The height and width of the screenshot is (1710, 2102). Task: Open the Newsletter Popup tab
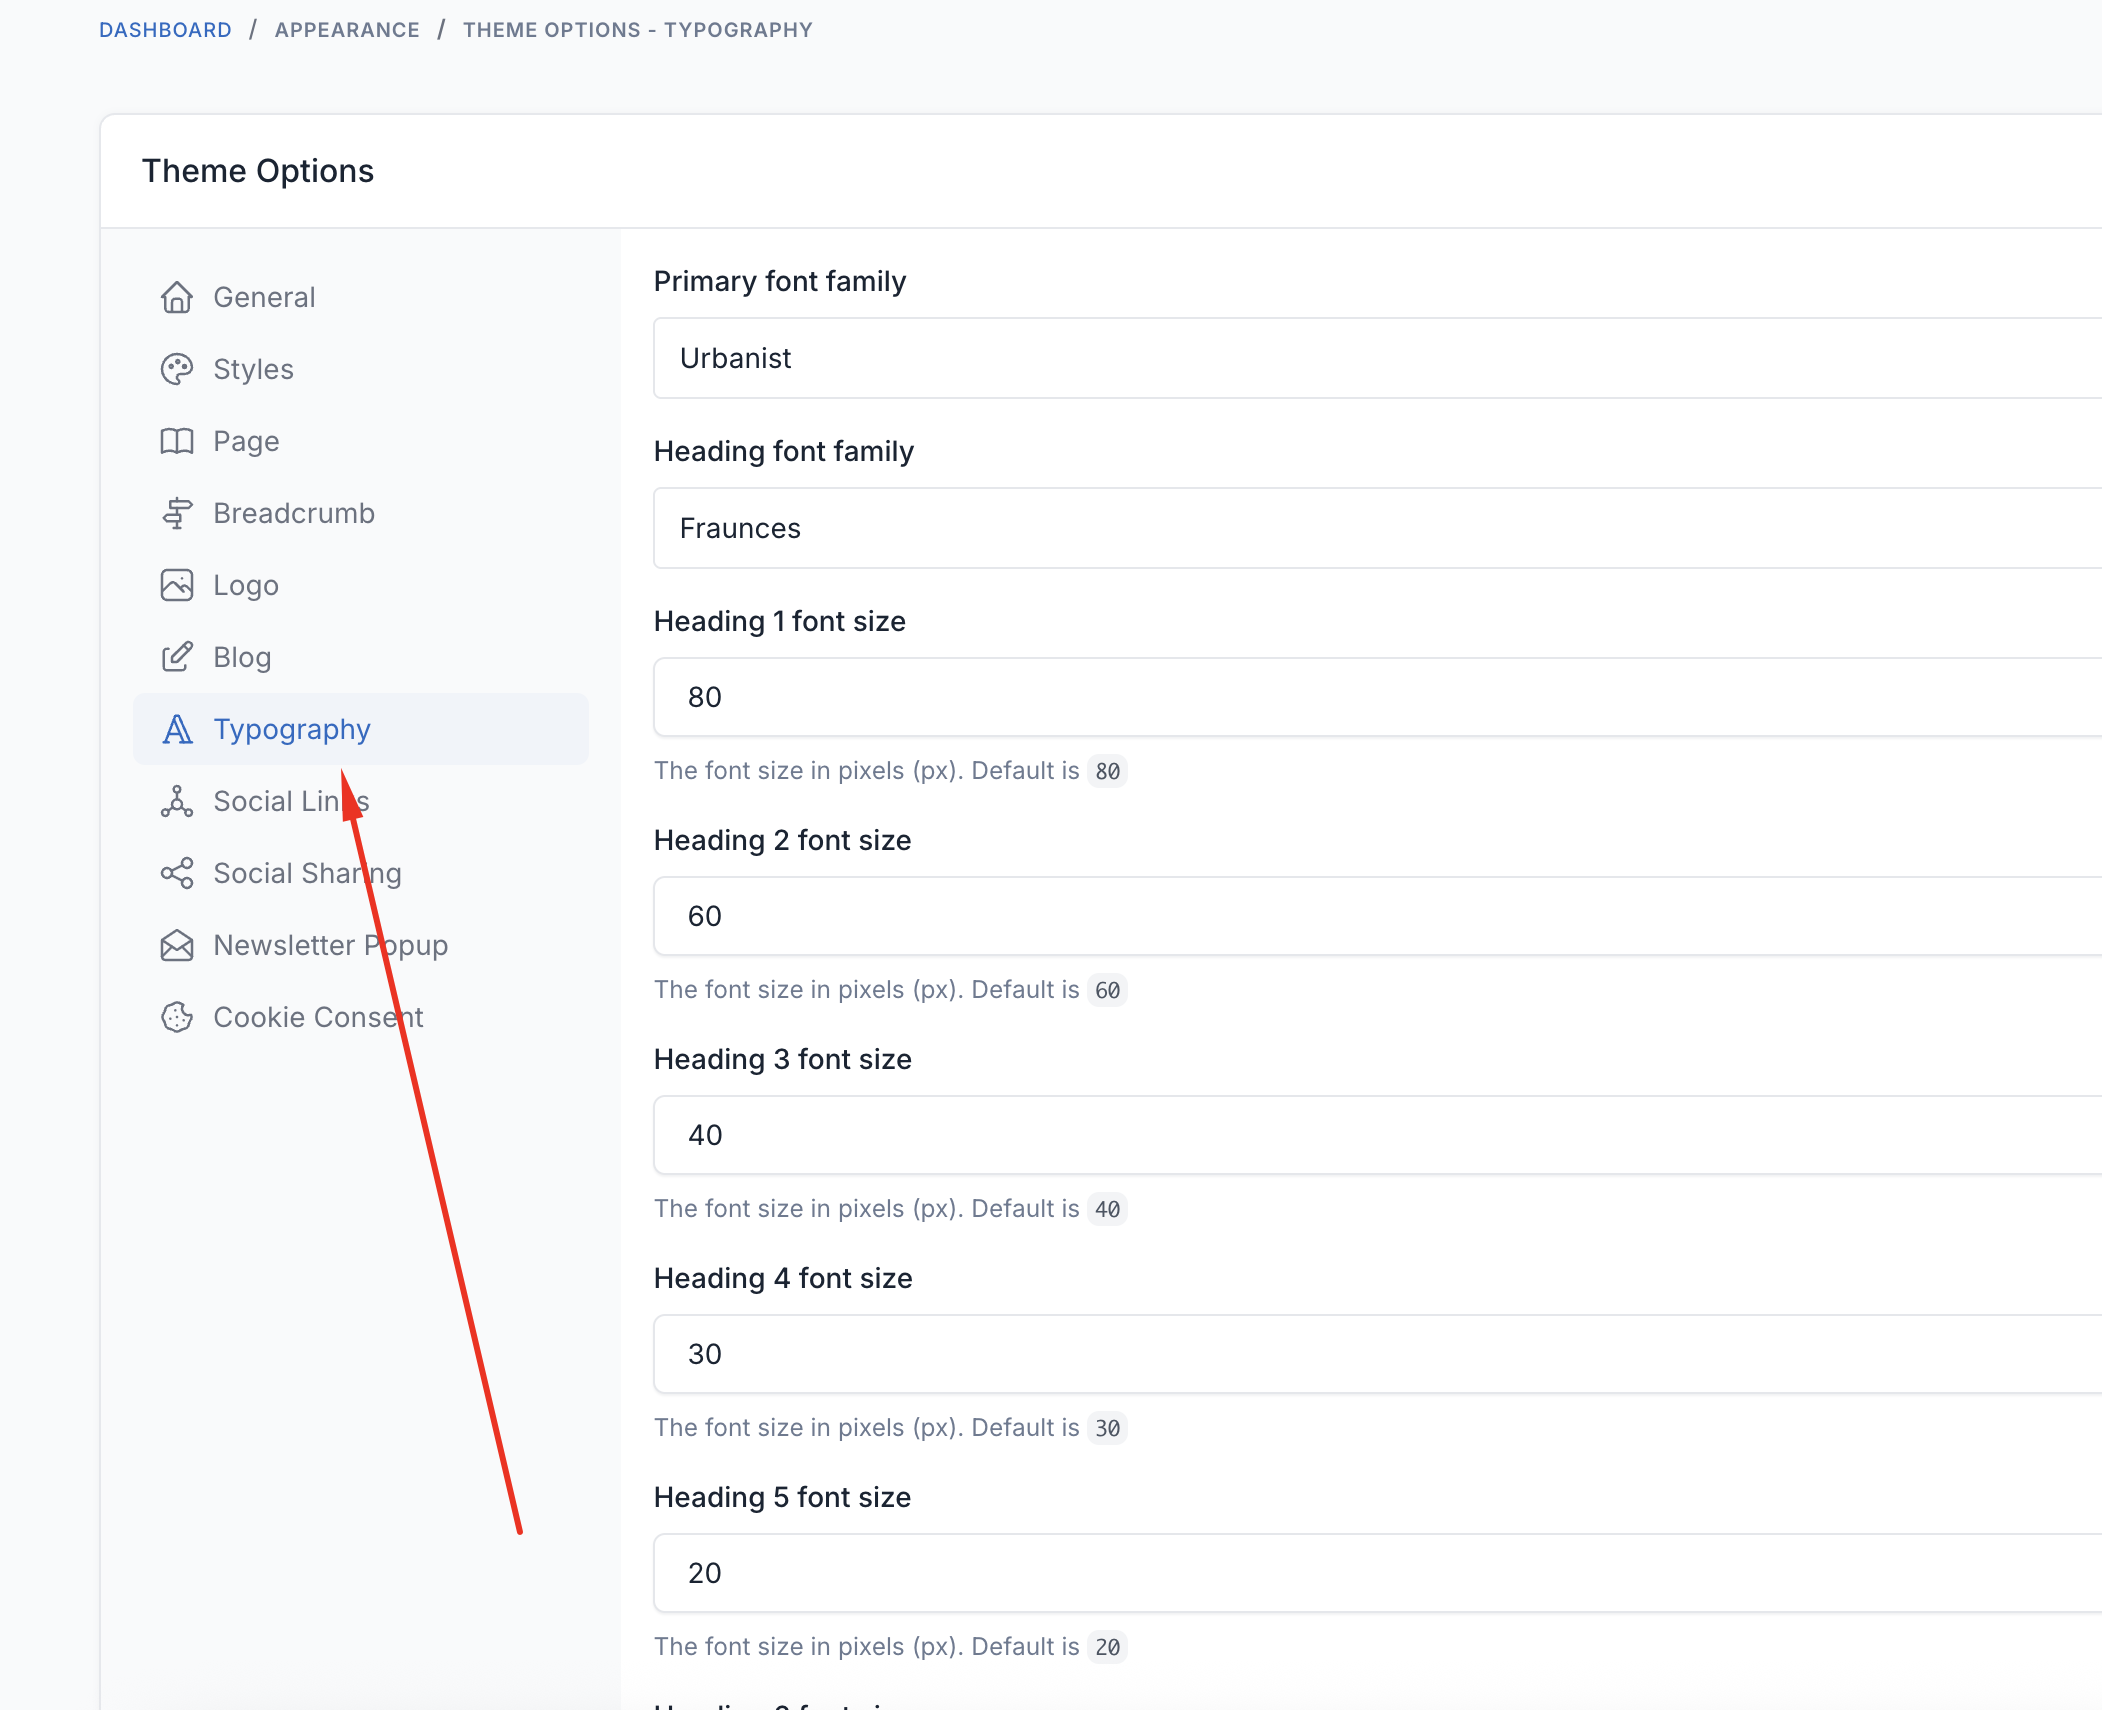(361, 945)
